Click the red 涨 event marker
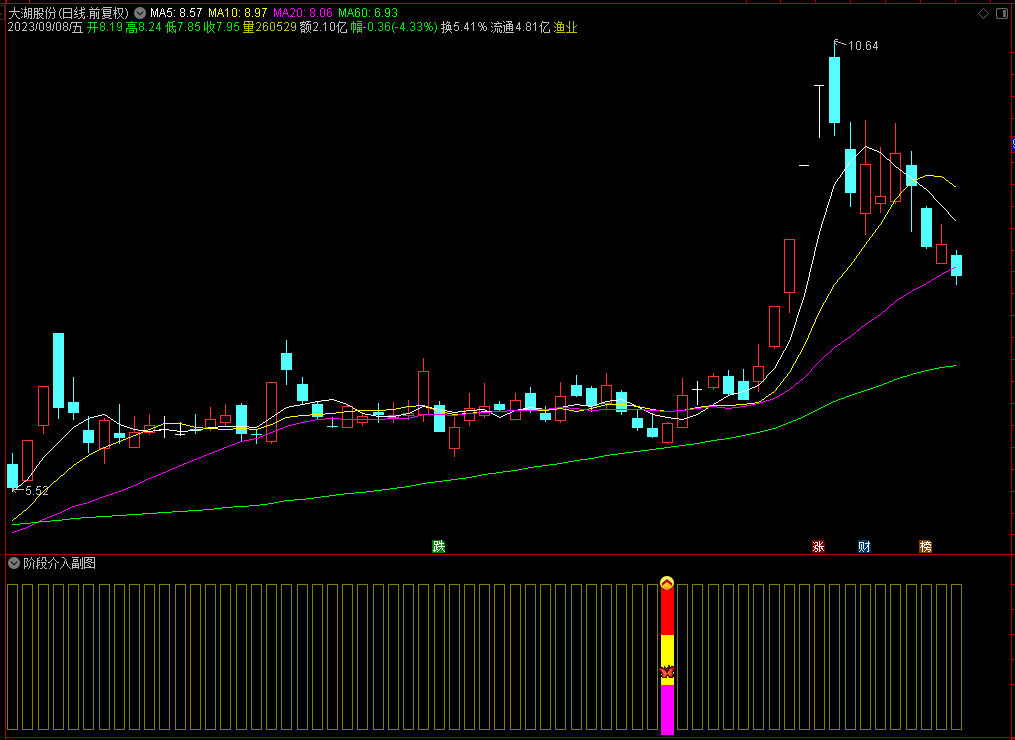 click(x=818, y=546)
